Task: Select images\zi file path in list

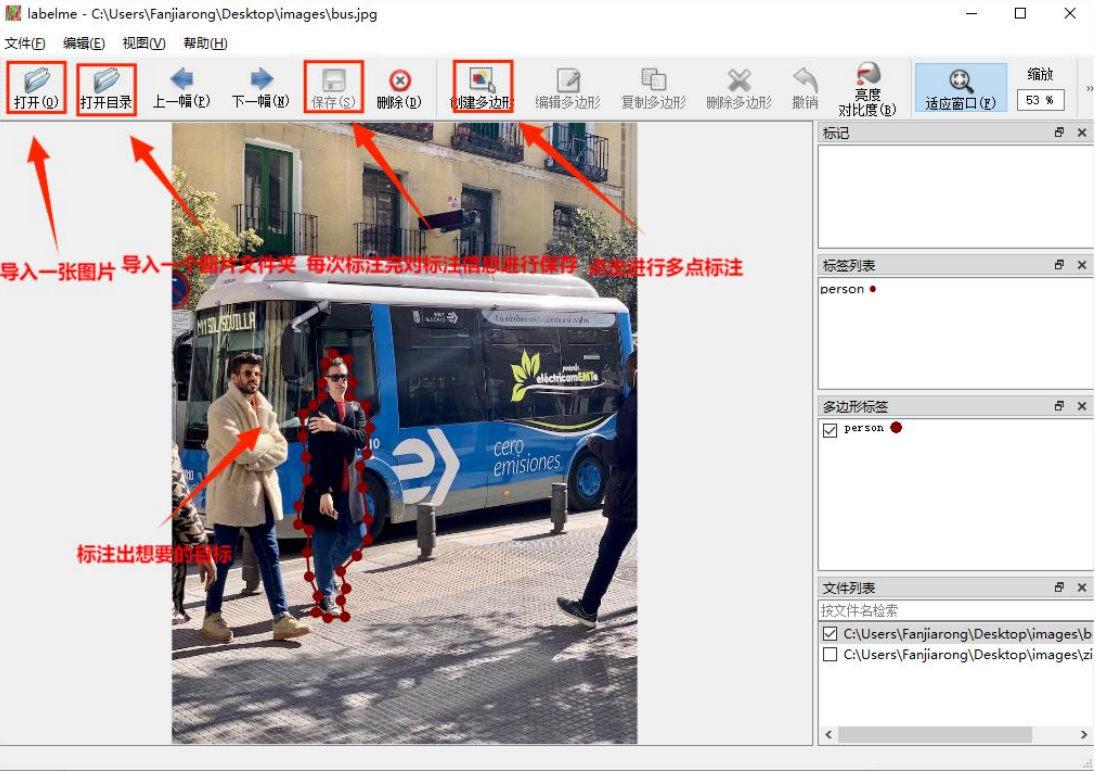Action: tap(967, 655)
